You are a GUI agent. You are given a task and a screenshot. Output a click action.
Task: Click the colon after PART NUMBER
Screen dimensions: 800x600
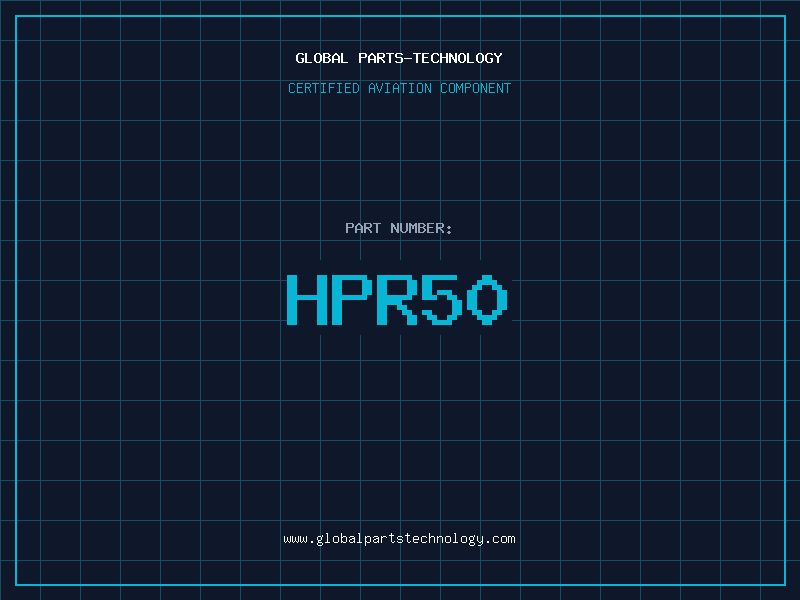(449, 229)
